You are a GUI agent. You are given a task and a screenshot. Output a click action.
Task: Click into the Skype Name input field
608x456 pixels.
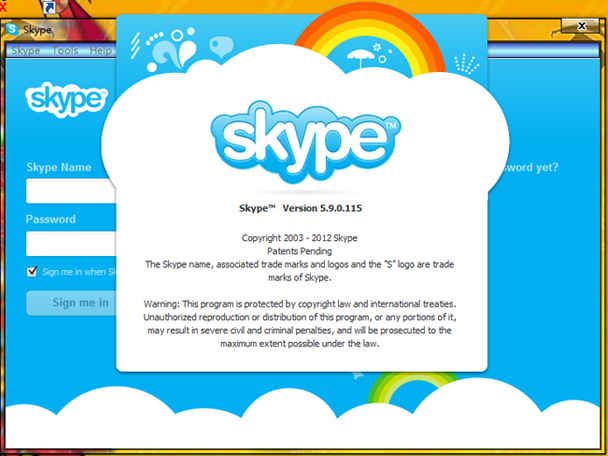pos(71,191)
